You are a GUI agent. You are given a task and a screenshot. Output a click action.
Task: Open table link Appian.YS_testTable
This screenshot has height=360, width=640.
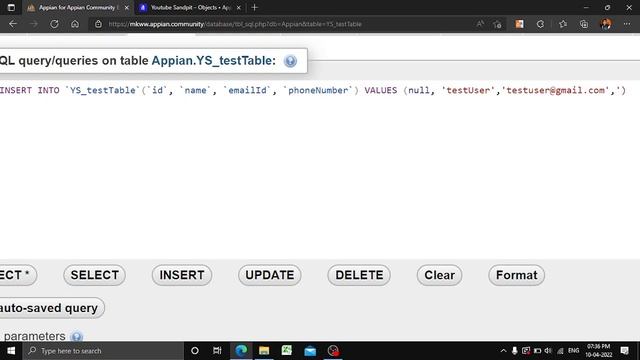point(213,61)
